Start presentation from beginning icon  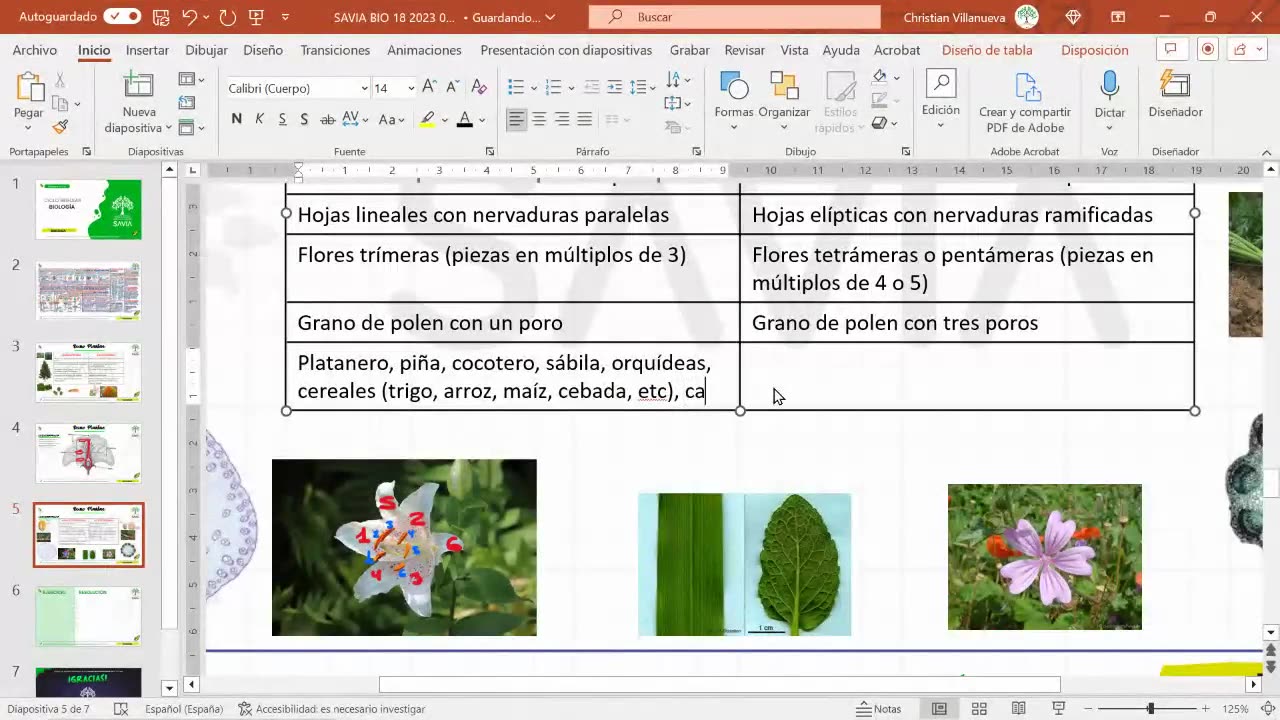(x=256, y=17)
